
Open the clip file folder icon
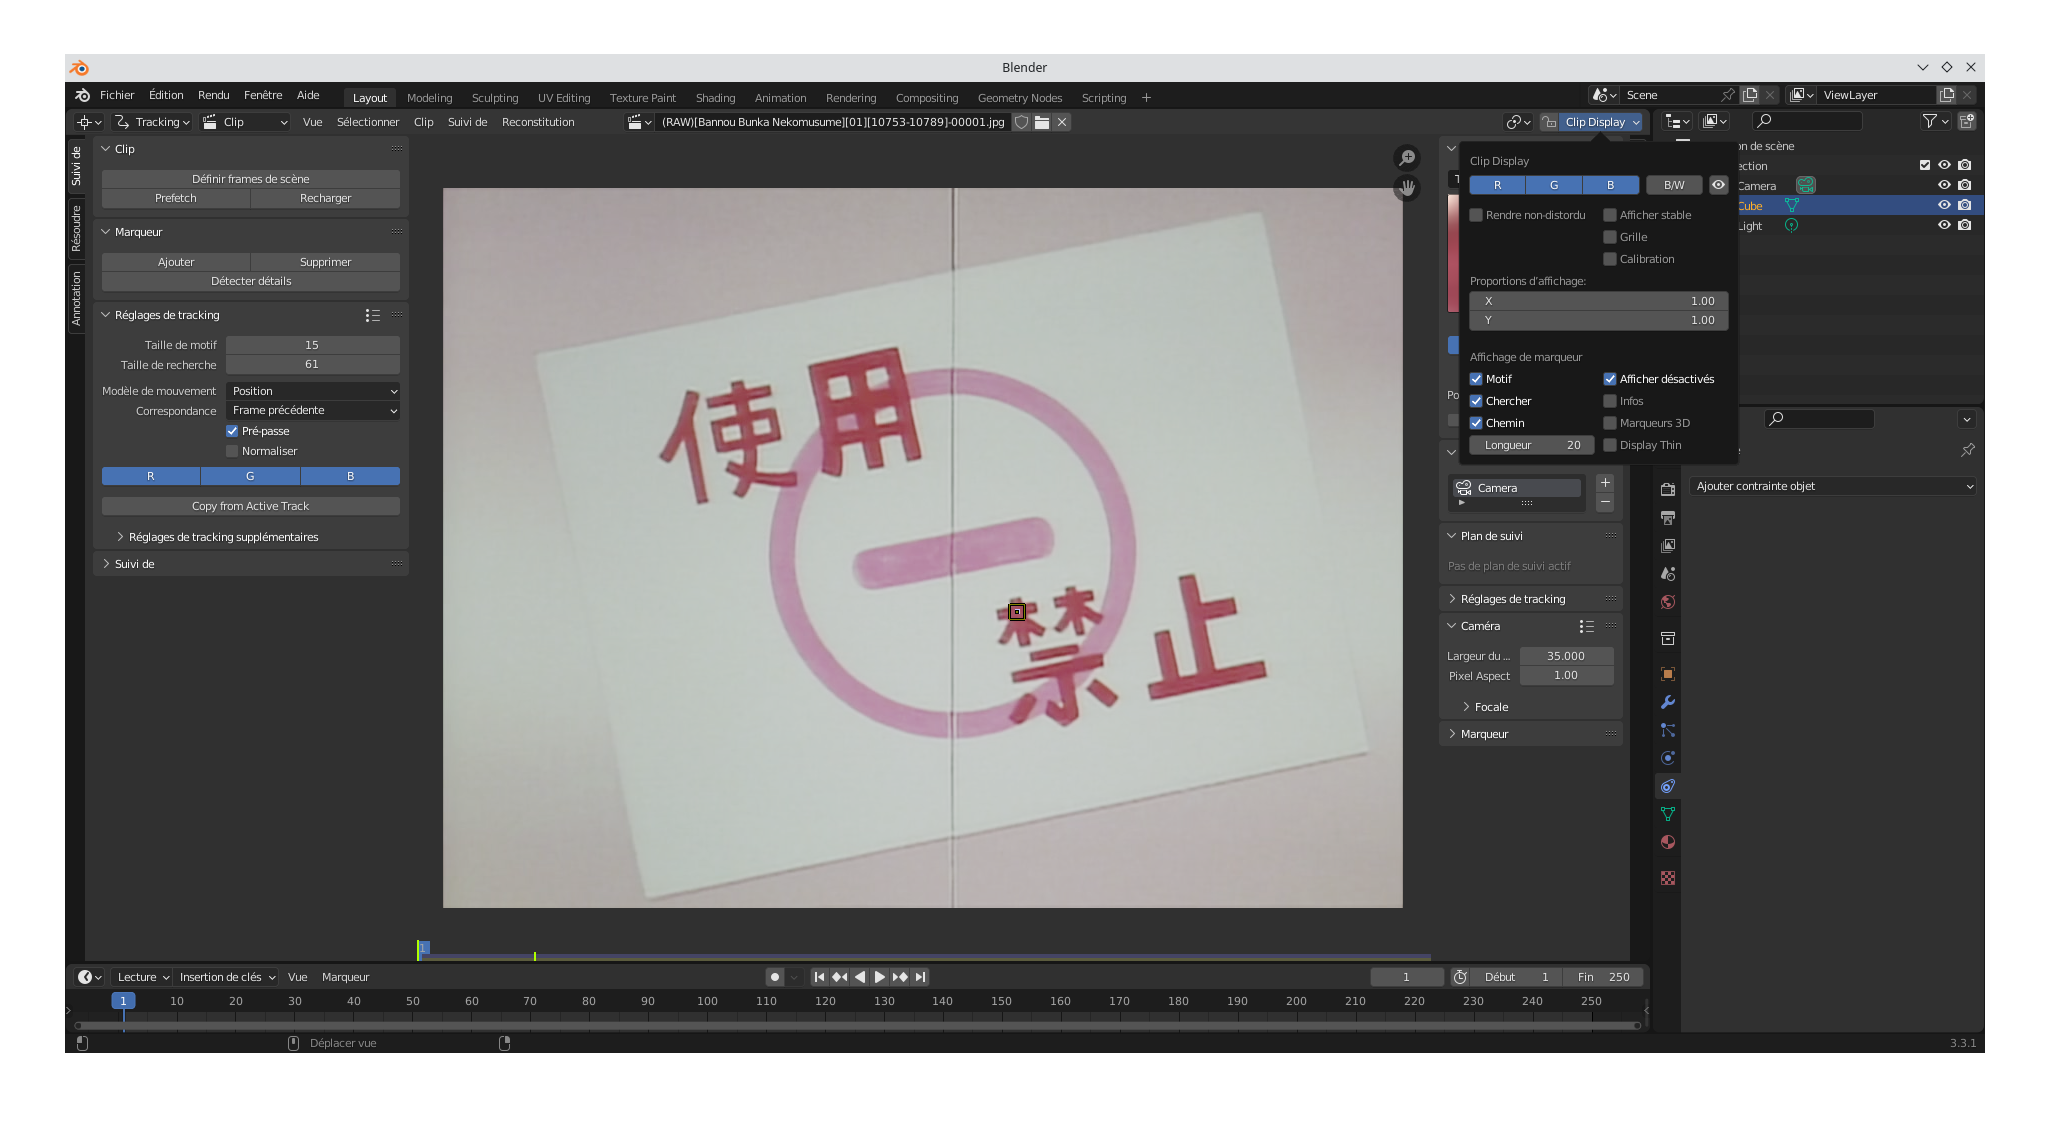pyautogui.click(x=1041, y=122)
